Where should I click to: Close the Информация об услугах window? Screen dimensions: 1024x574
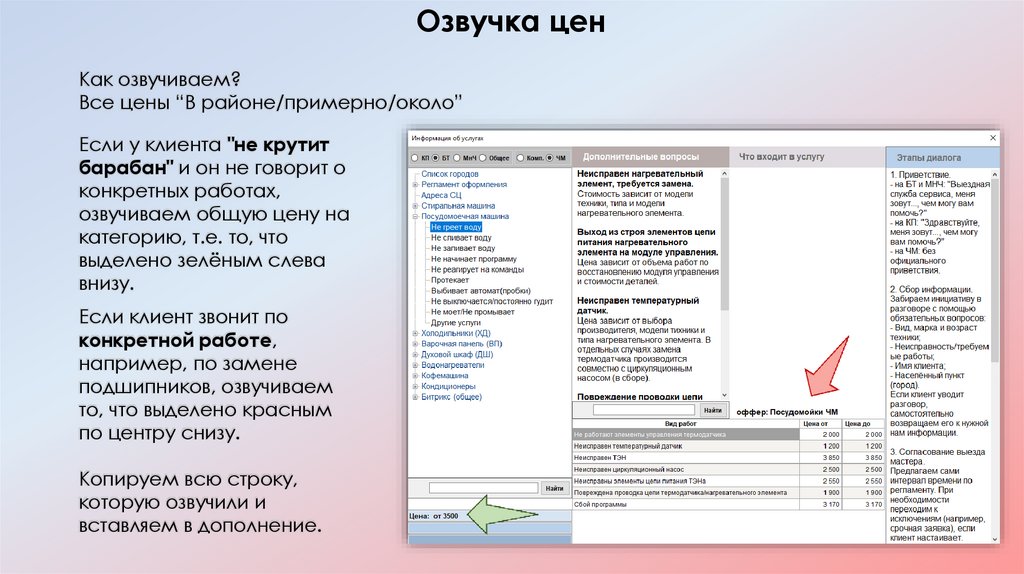(x=993, y=138)
